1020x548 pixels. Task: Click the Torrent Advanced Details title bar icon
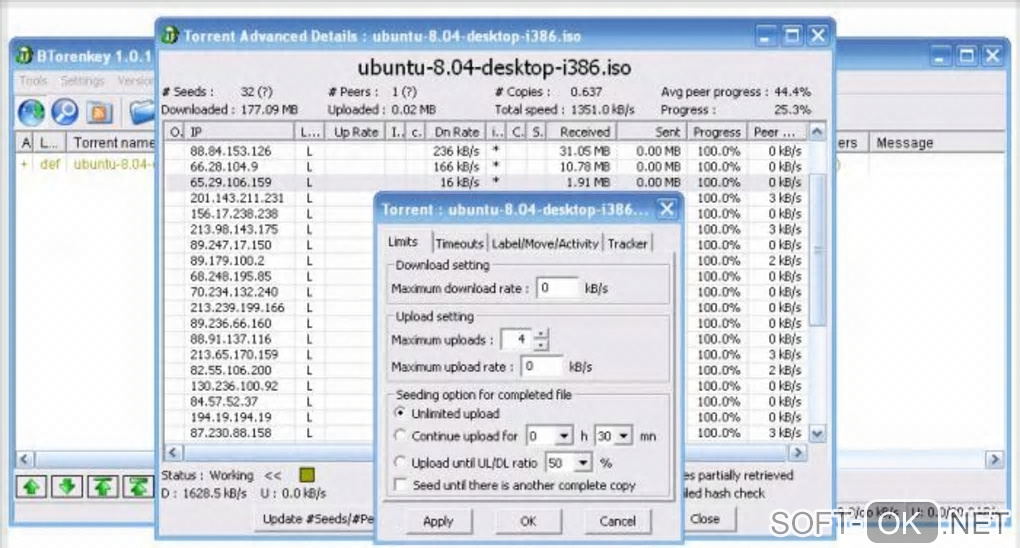[170, 35]
